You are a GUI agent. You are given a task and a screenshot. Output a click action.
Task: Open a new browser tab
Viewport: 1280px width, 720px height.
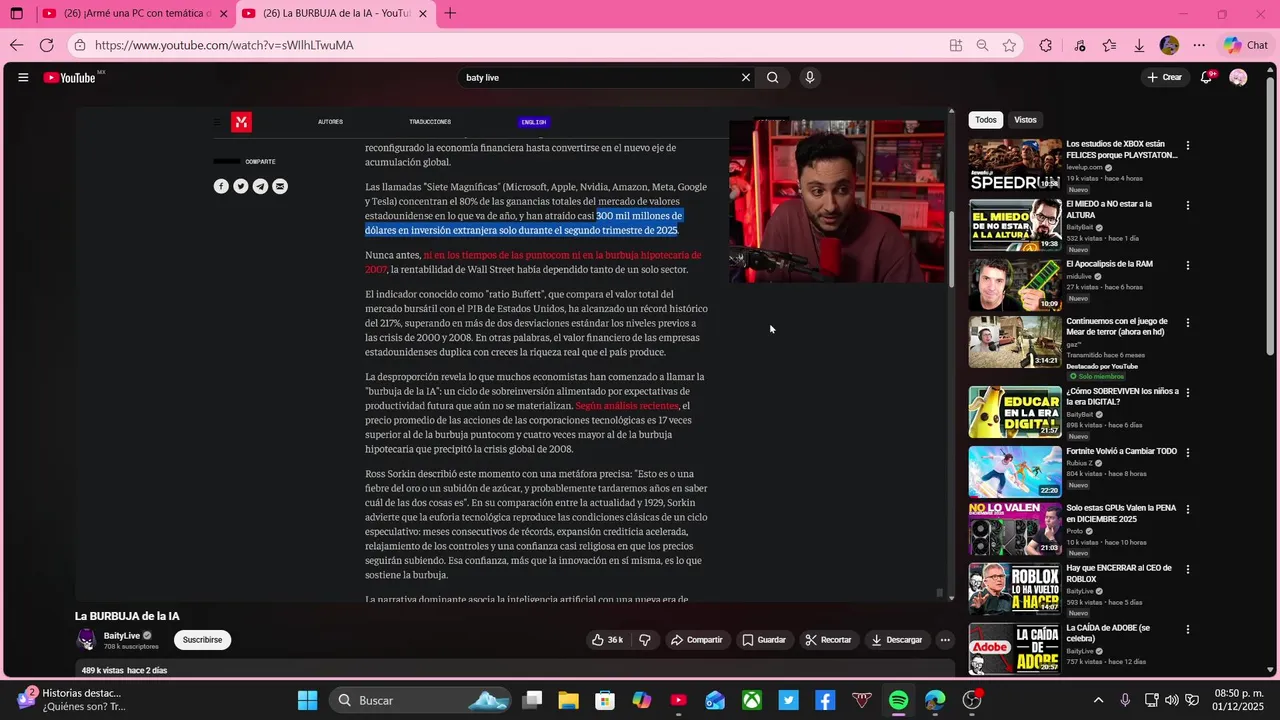pyautogui.click(x=450, y=13)
